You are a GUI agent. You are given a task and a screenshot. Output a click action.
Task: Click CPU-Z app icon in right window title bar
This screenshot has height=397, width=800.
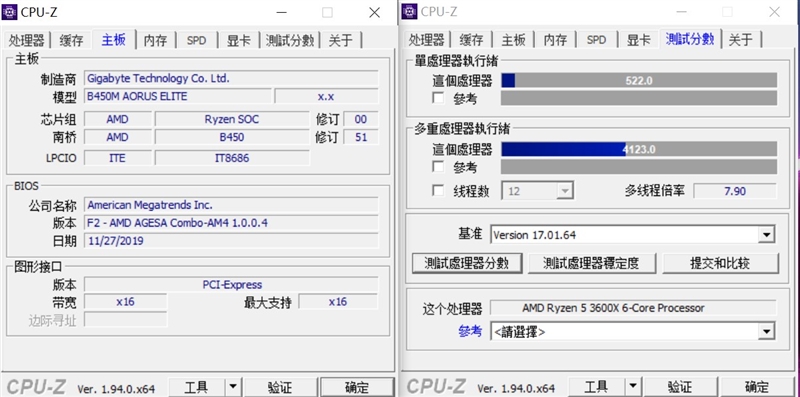point(410,11)
